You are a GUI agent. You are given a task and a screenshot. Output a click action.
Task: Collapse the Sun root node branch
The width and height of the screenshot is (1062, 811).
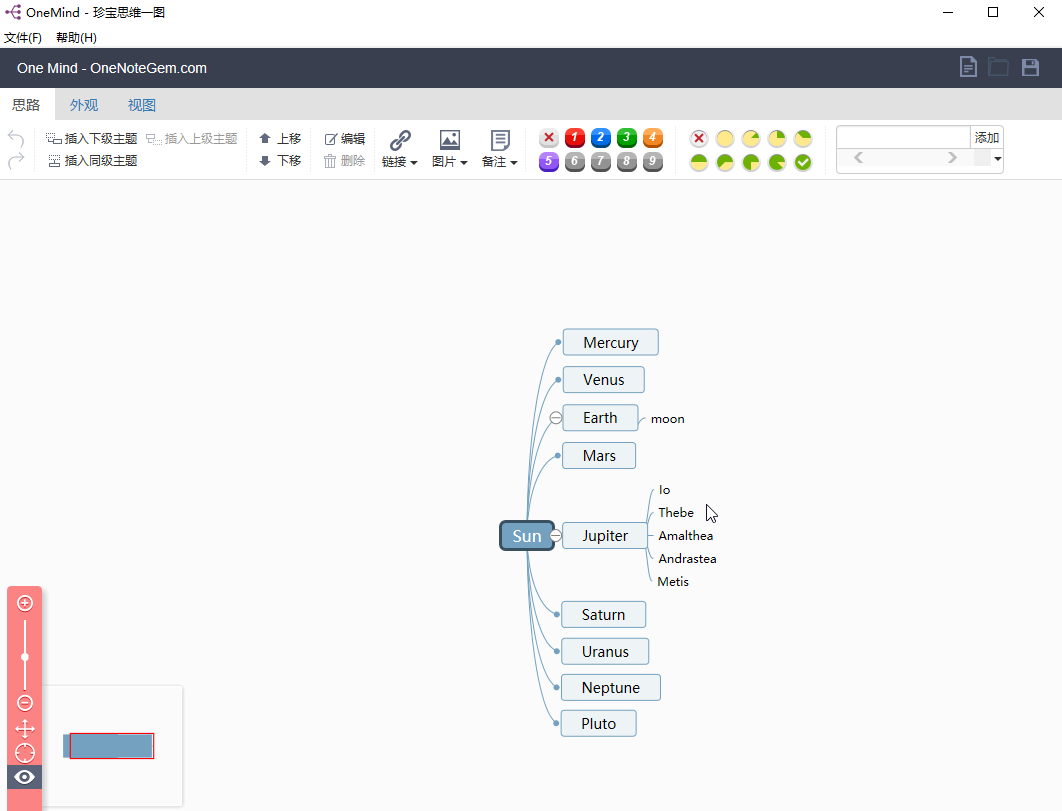(555, 536)
